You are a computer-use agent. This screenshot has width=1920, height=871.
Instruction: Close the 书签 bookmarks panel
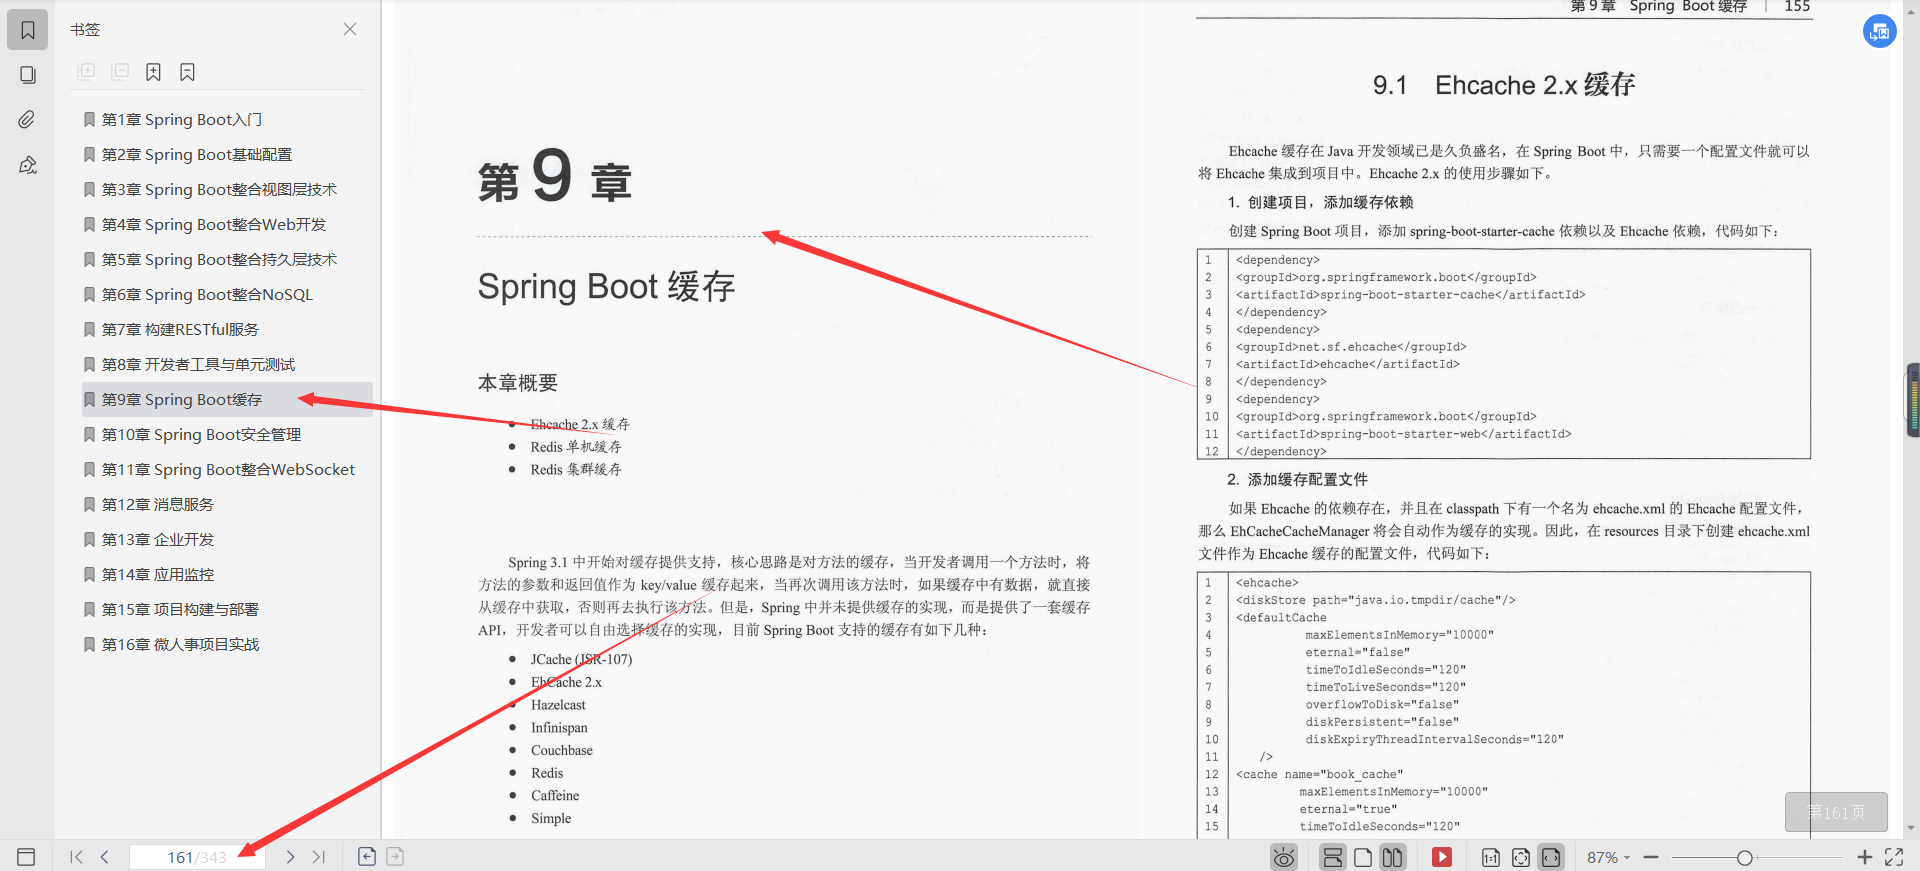click(x=350, y=29)
